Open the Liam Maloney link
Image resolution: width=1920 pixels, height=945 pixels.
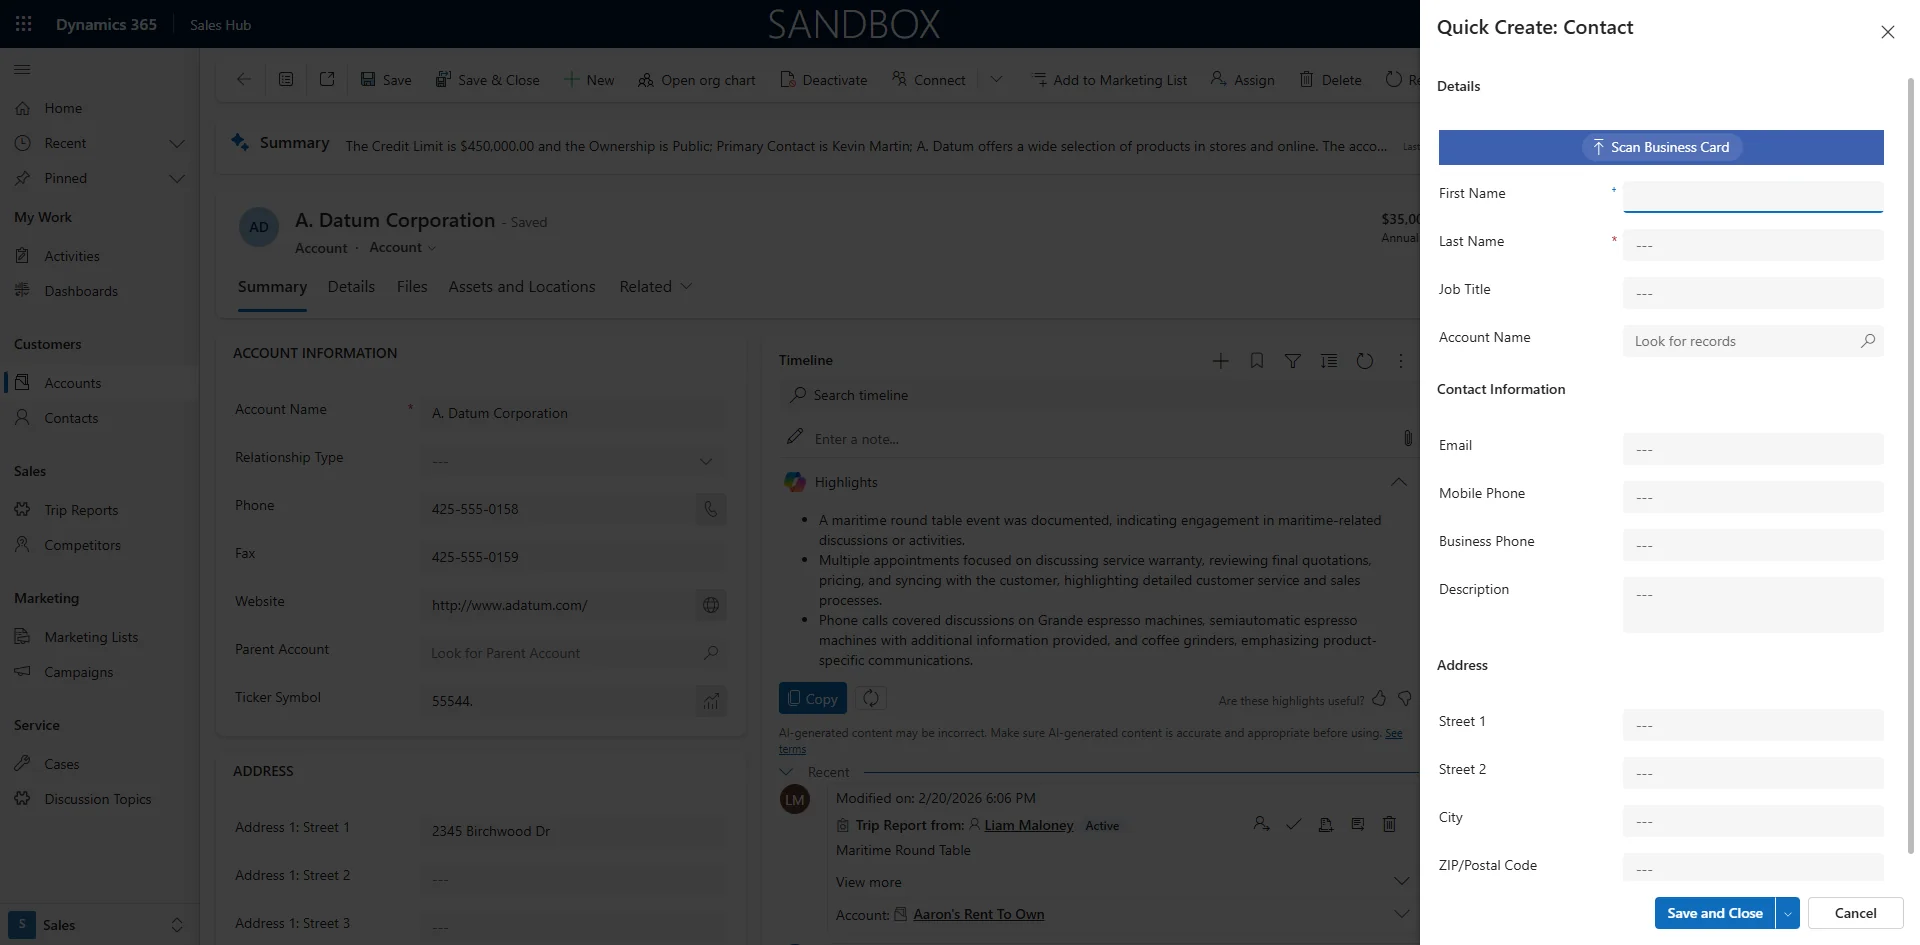tap(1030, 825)
